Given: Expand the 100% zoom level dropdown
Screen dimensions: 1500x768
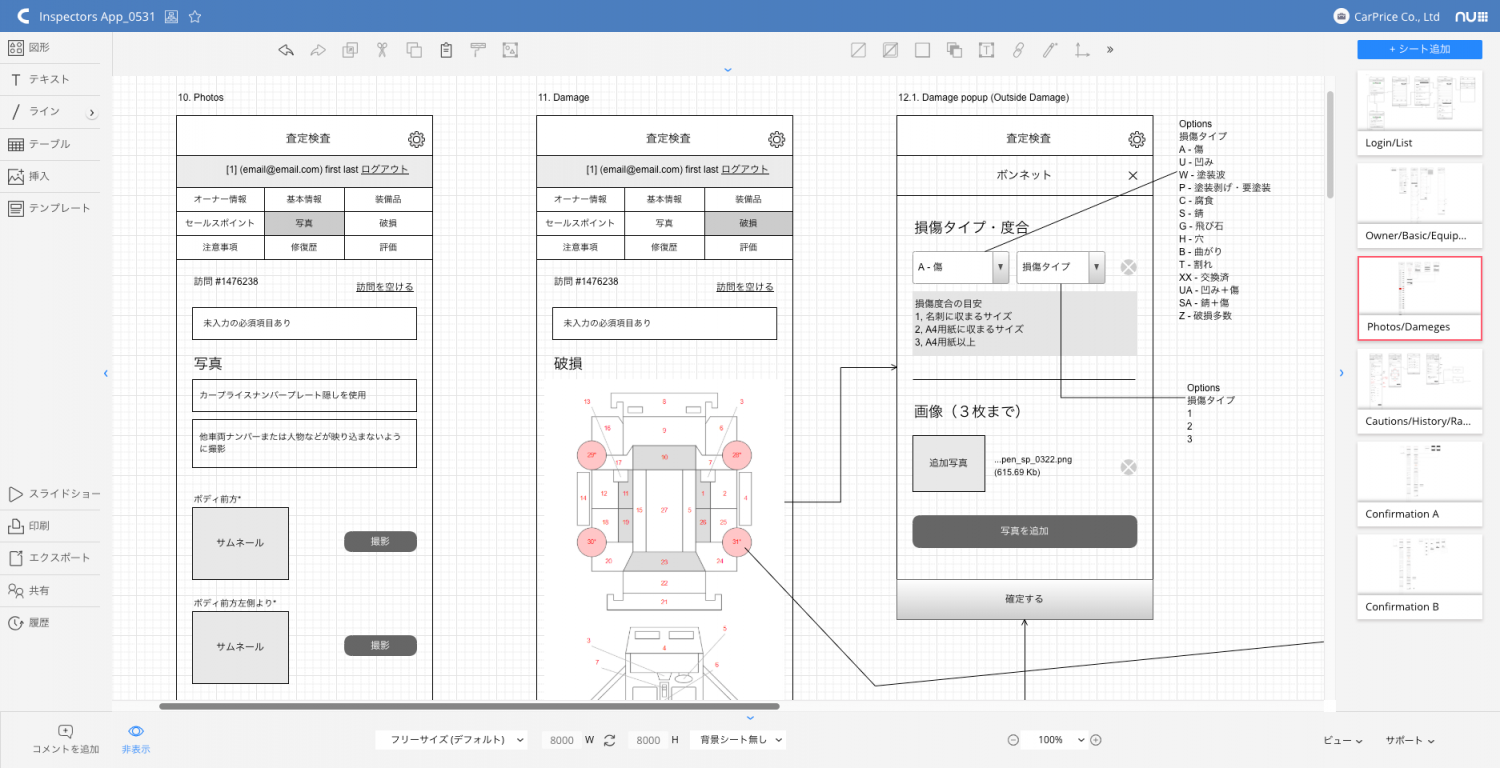Looking at the screenshot, I should (1055, 740).
